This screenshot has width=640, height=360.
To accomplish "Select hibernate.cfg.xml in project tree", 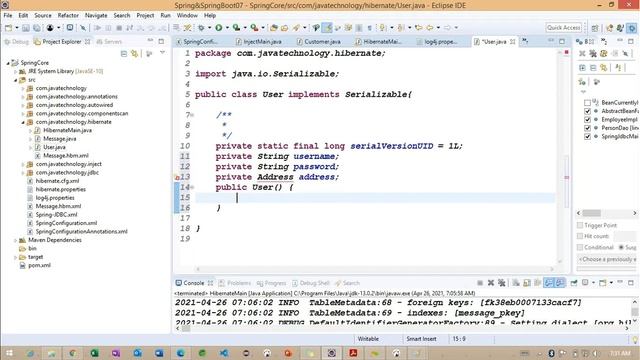I will 57,181.
